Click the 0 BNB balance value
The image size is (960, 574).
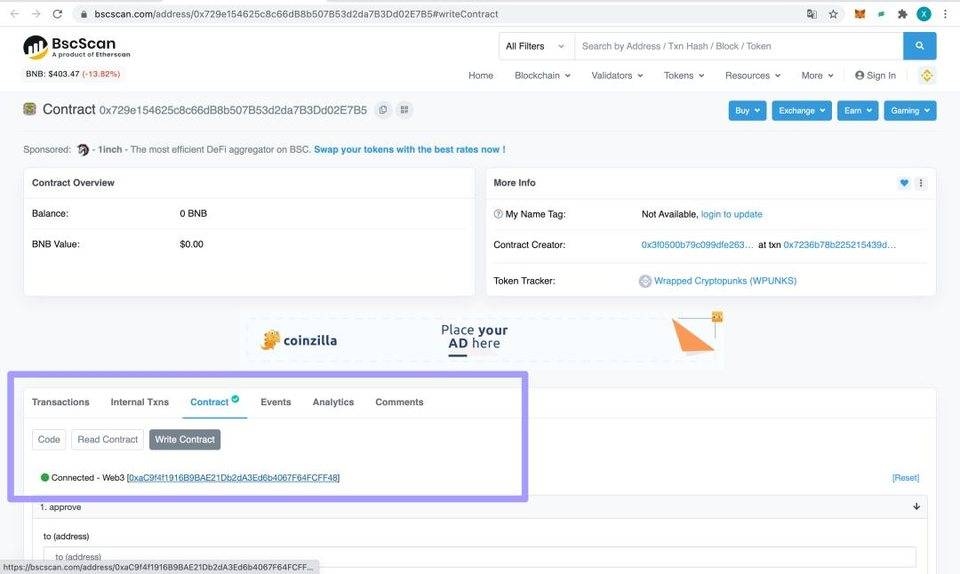tap(193, 214)
